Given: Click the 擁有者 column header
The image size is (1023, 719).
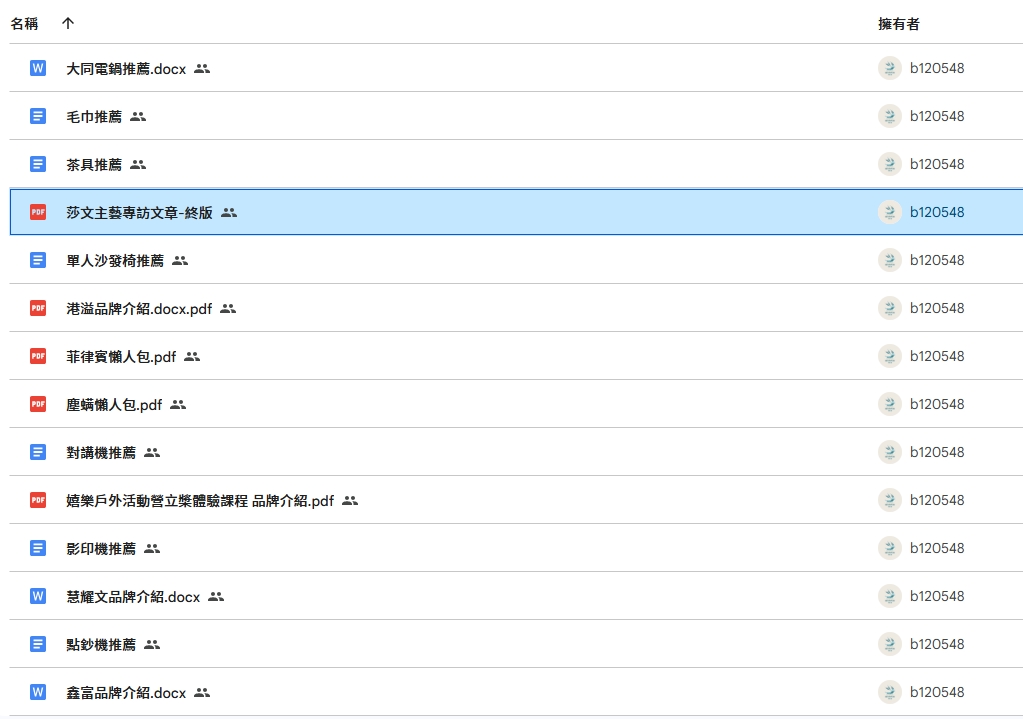Looking at the screenshot, I should tap(898, 24).
